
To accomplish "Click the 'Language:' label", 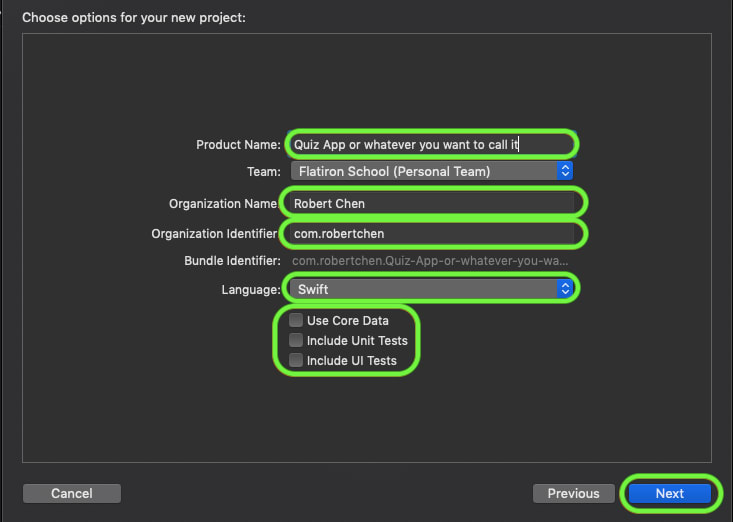I will pos(251,290).
